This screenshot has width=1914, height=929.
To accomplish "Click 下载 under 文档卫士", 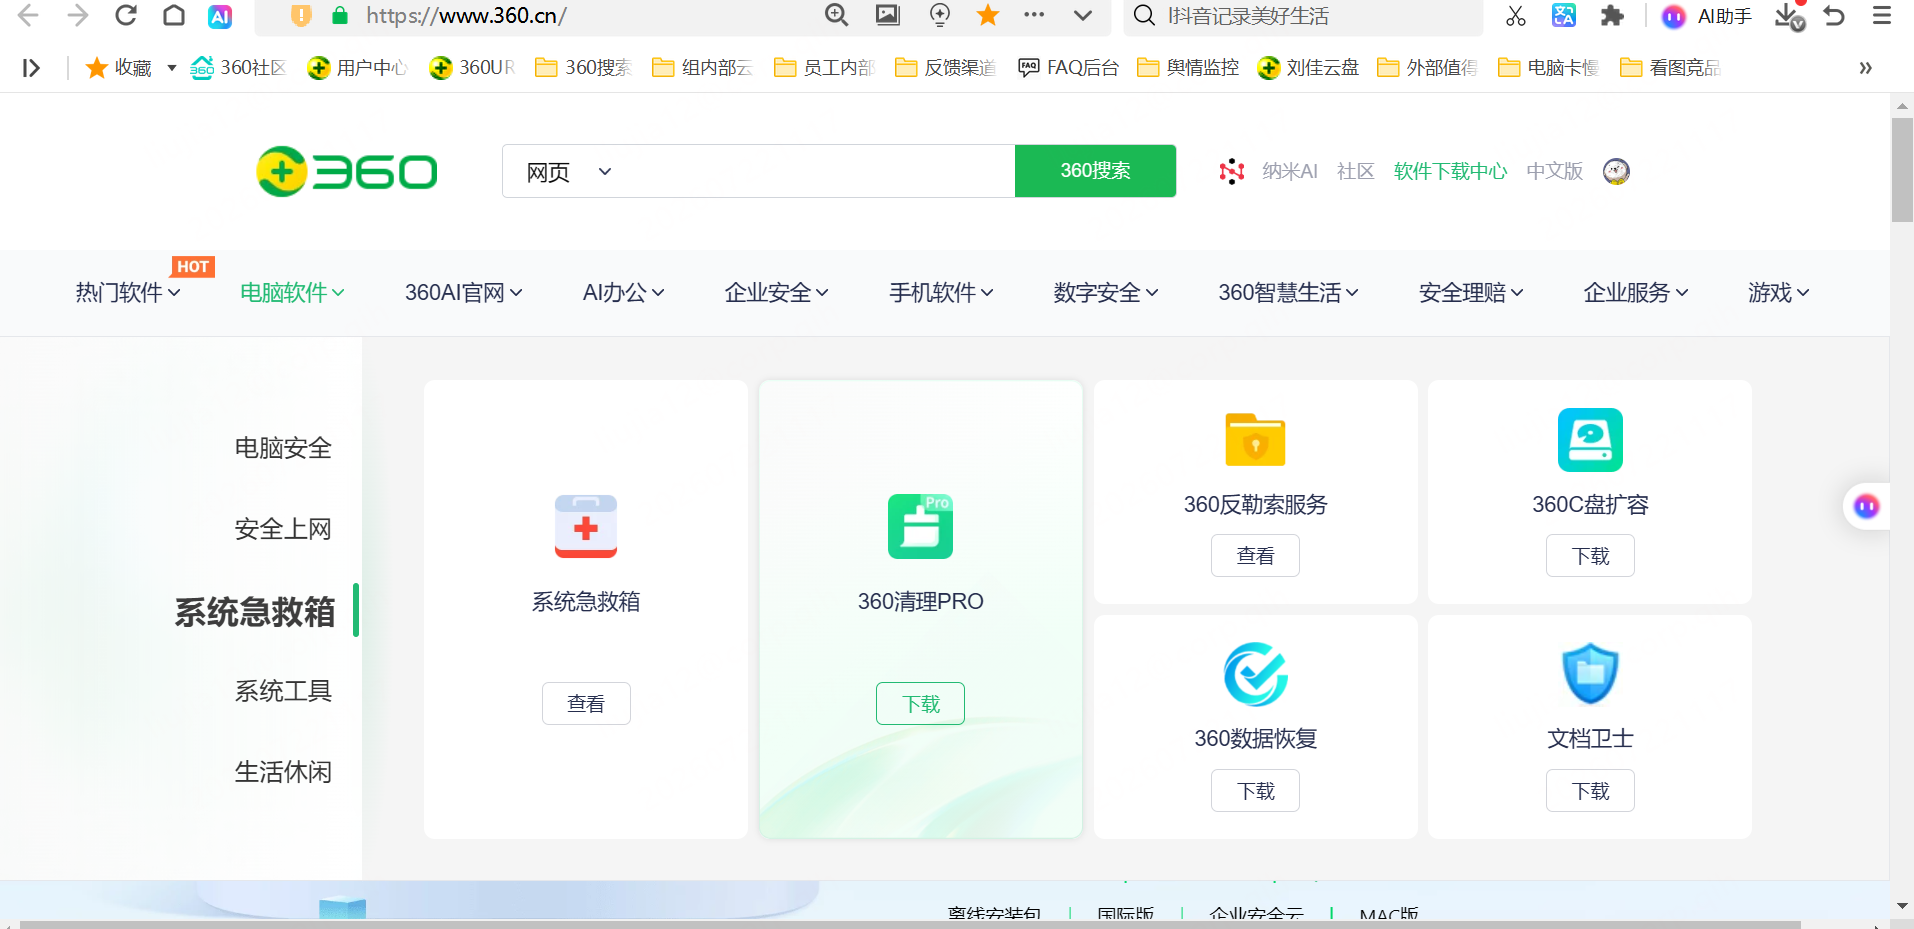I will [1590, 790].
